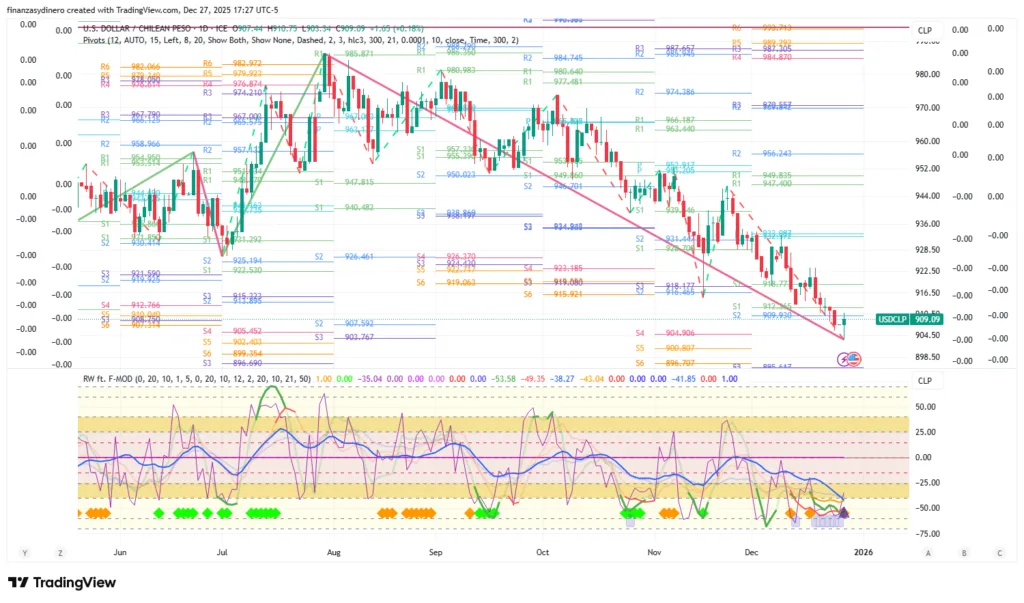Screen dimensions: 1024x603
Task: Click the TradingView logo at bottom left
Action: pyautogui.click(x=62, y=583)
